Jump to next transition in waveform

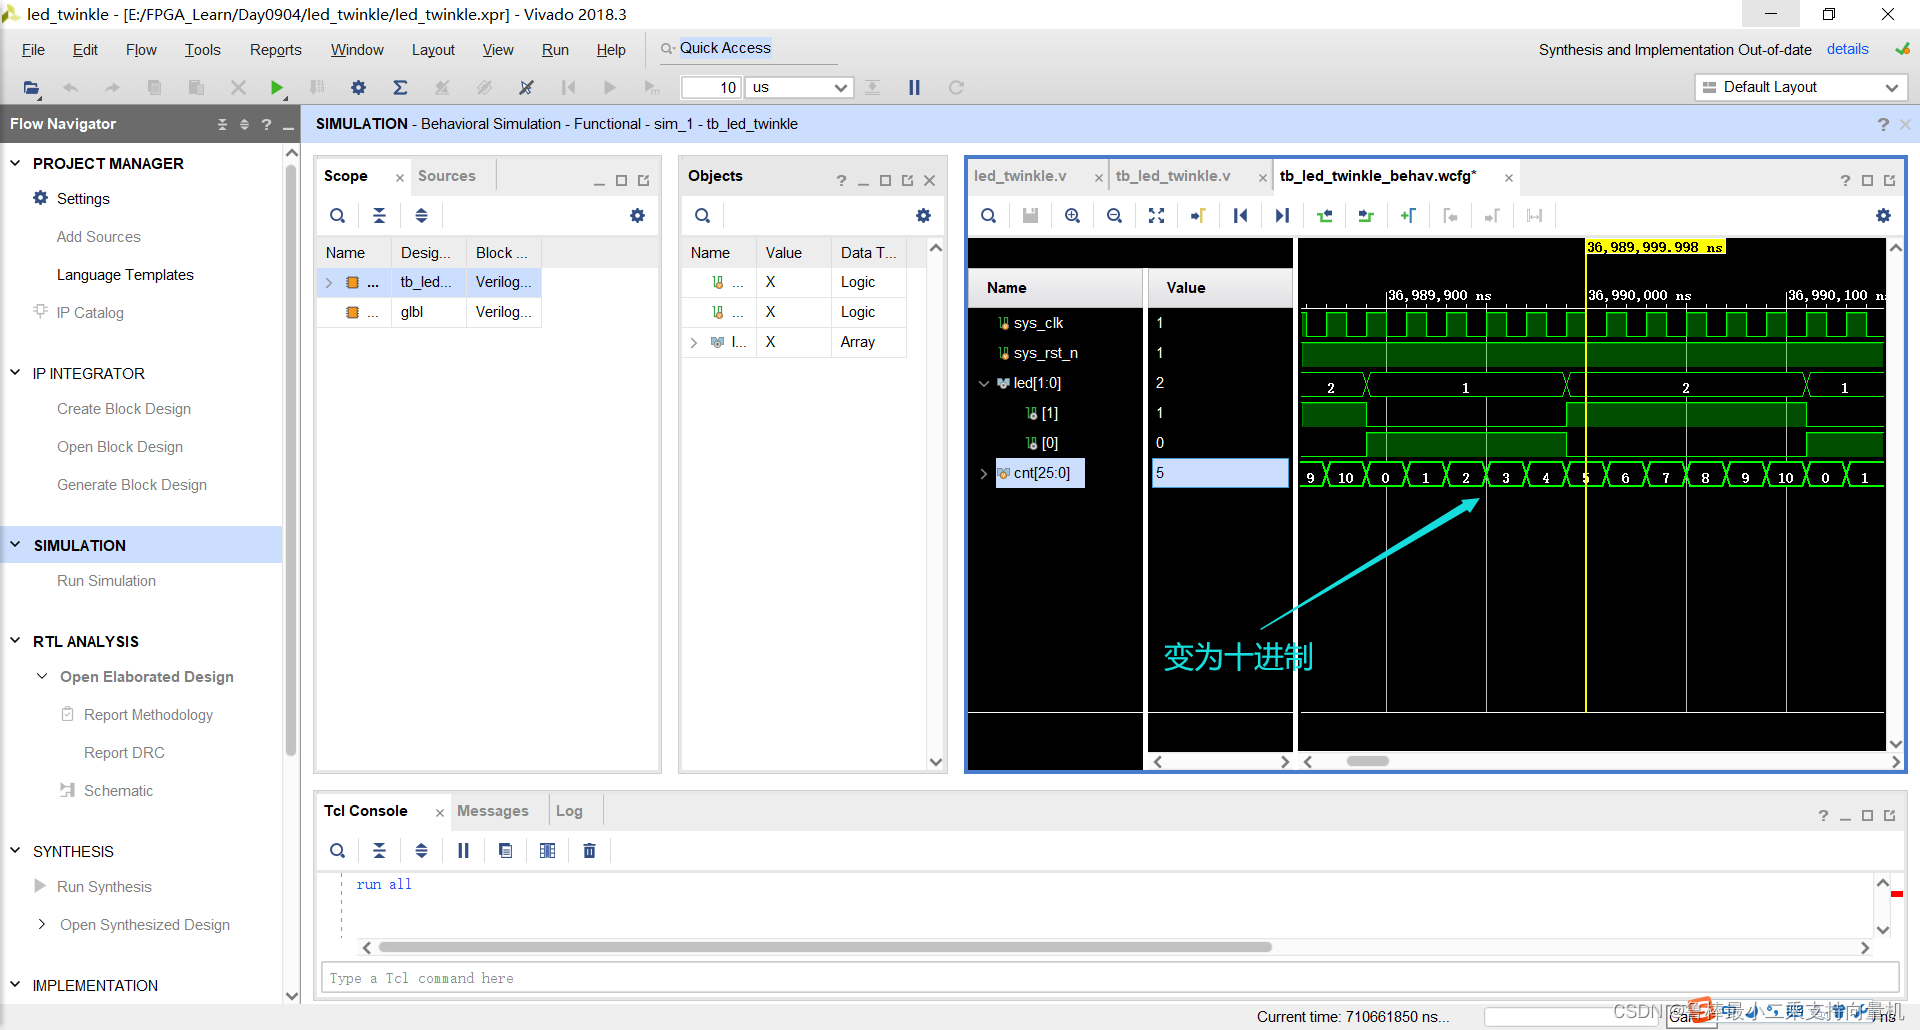point(1367,216)
